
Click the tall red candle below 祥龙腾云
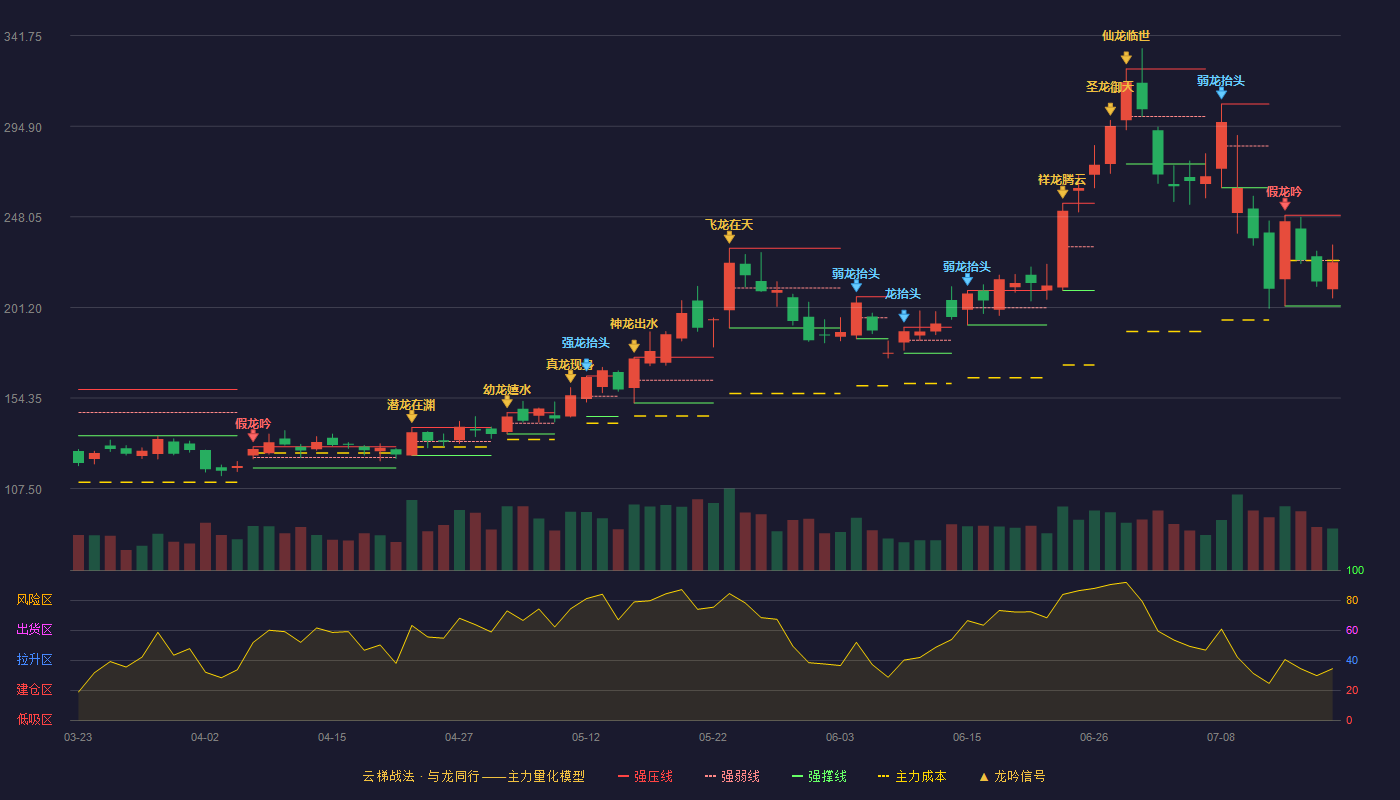click(1062, 249)
